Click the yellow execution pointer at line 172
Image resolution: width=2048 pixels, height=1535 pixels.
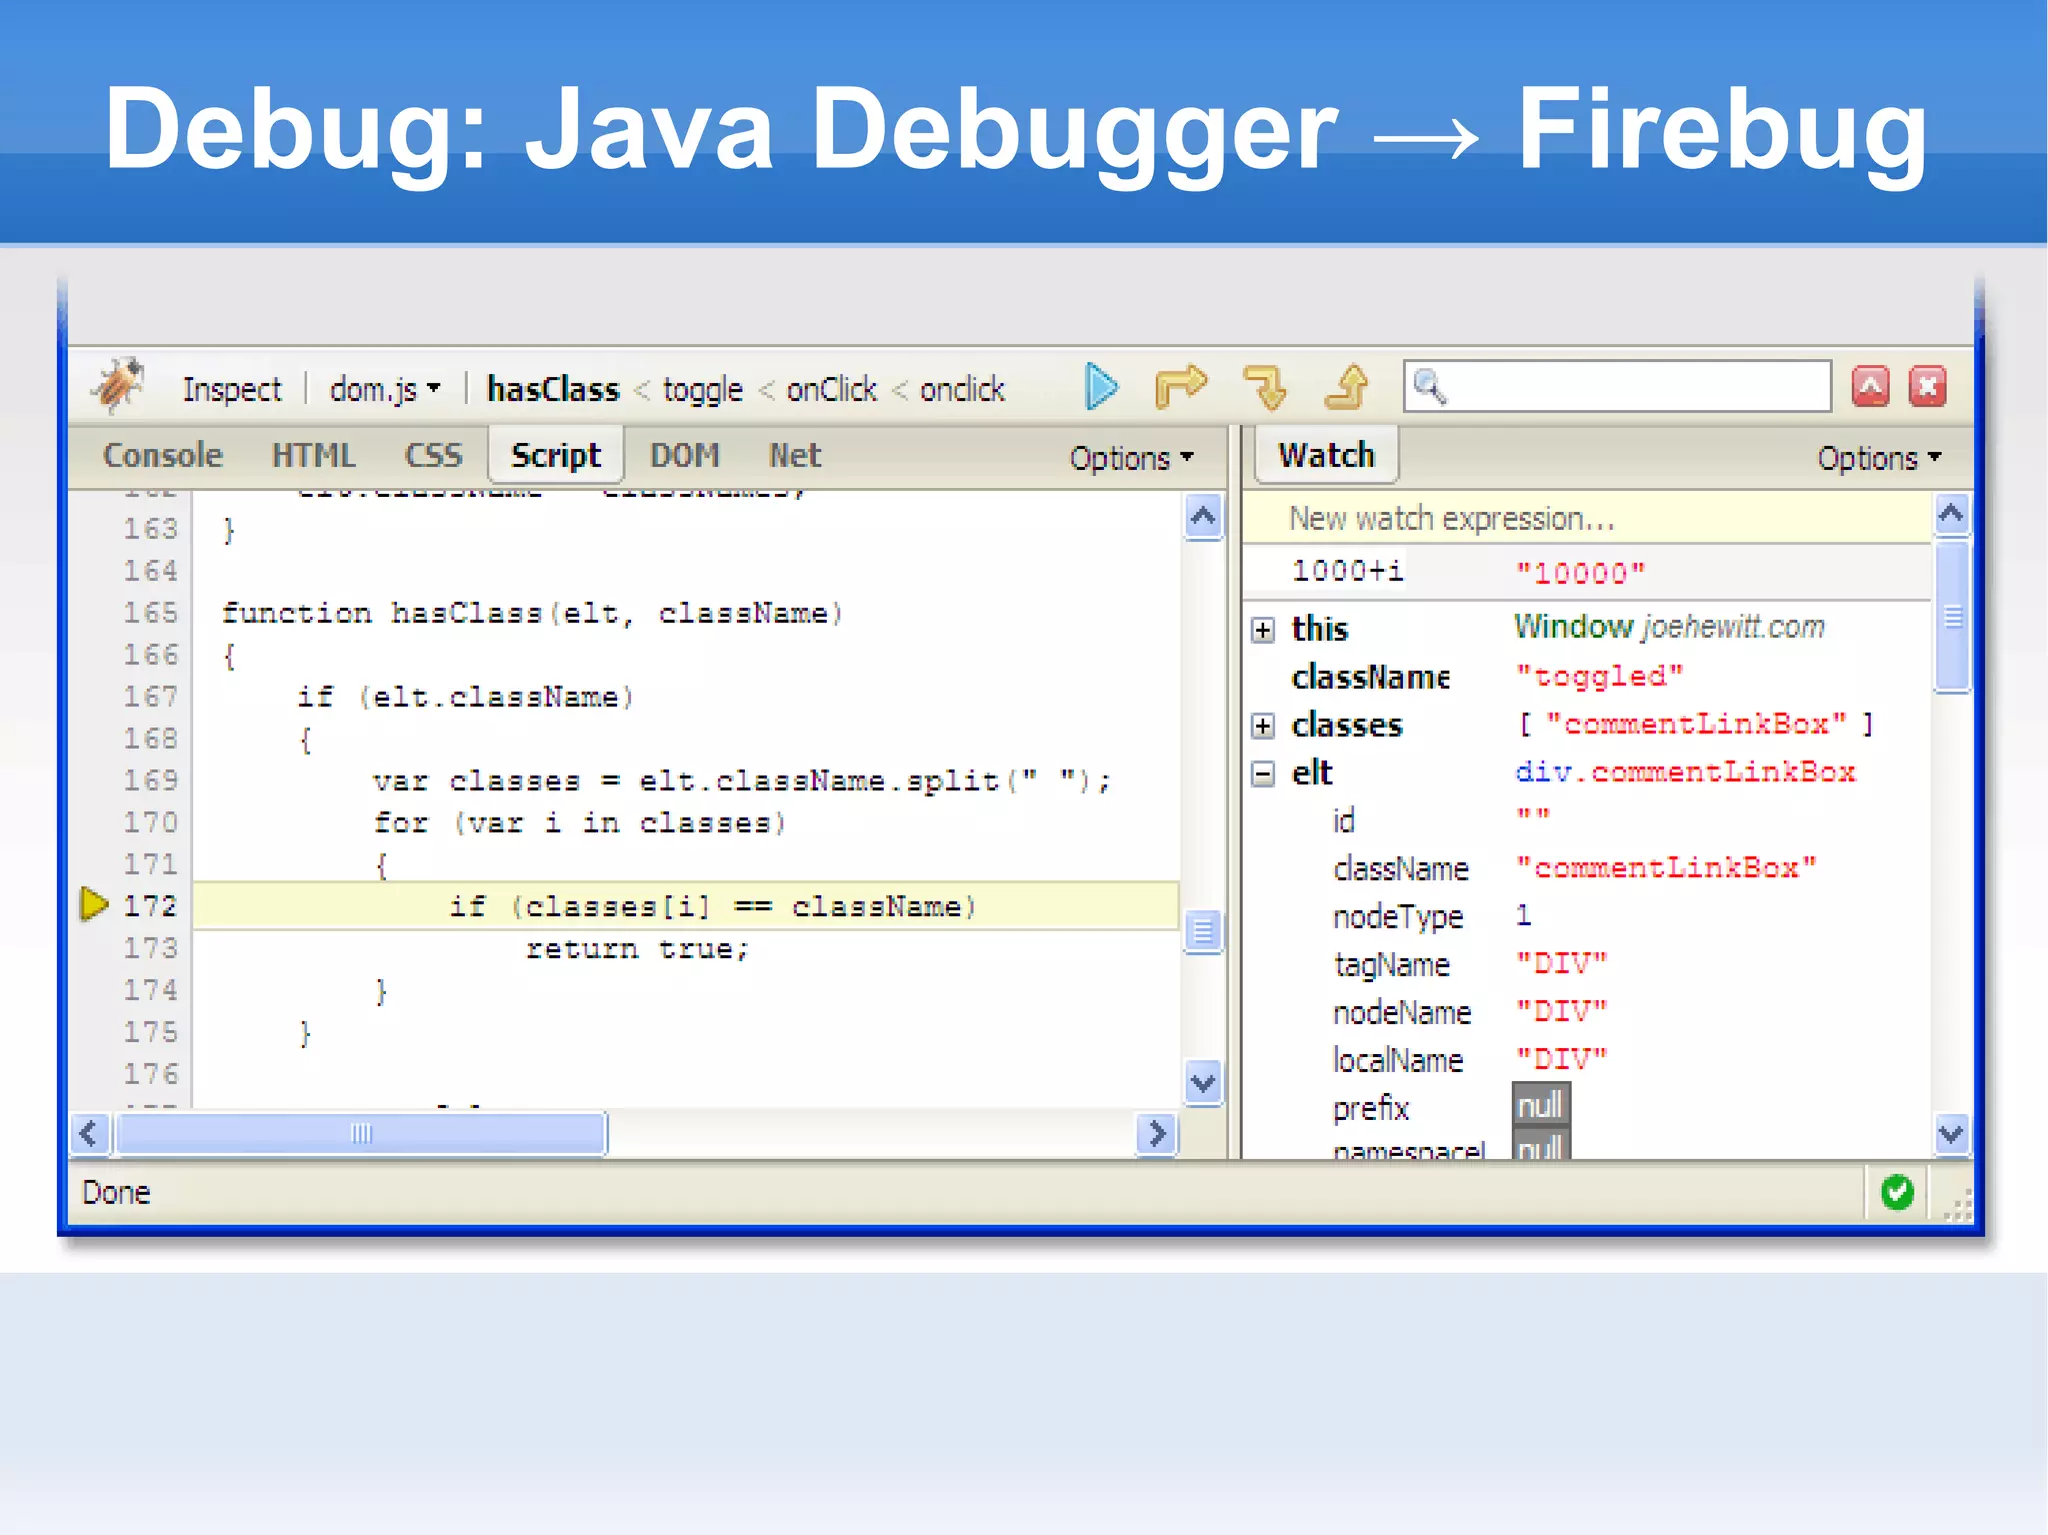point(94,904)
